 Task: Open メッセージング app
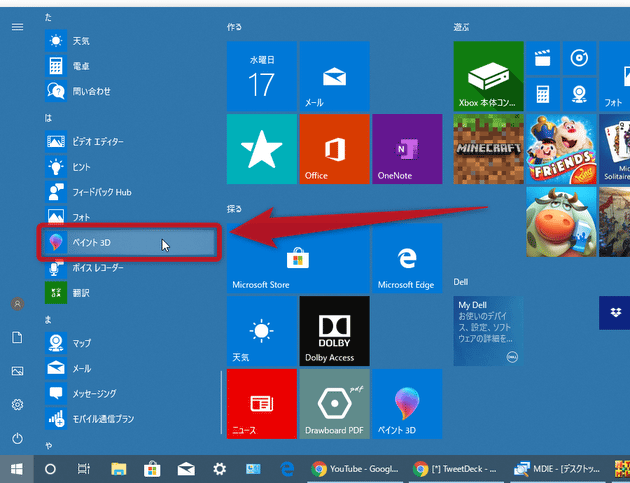(129, 394)
